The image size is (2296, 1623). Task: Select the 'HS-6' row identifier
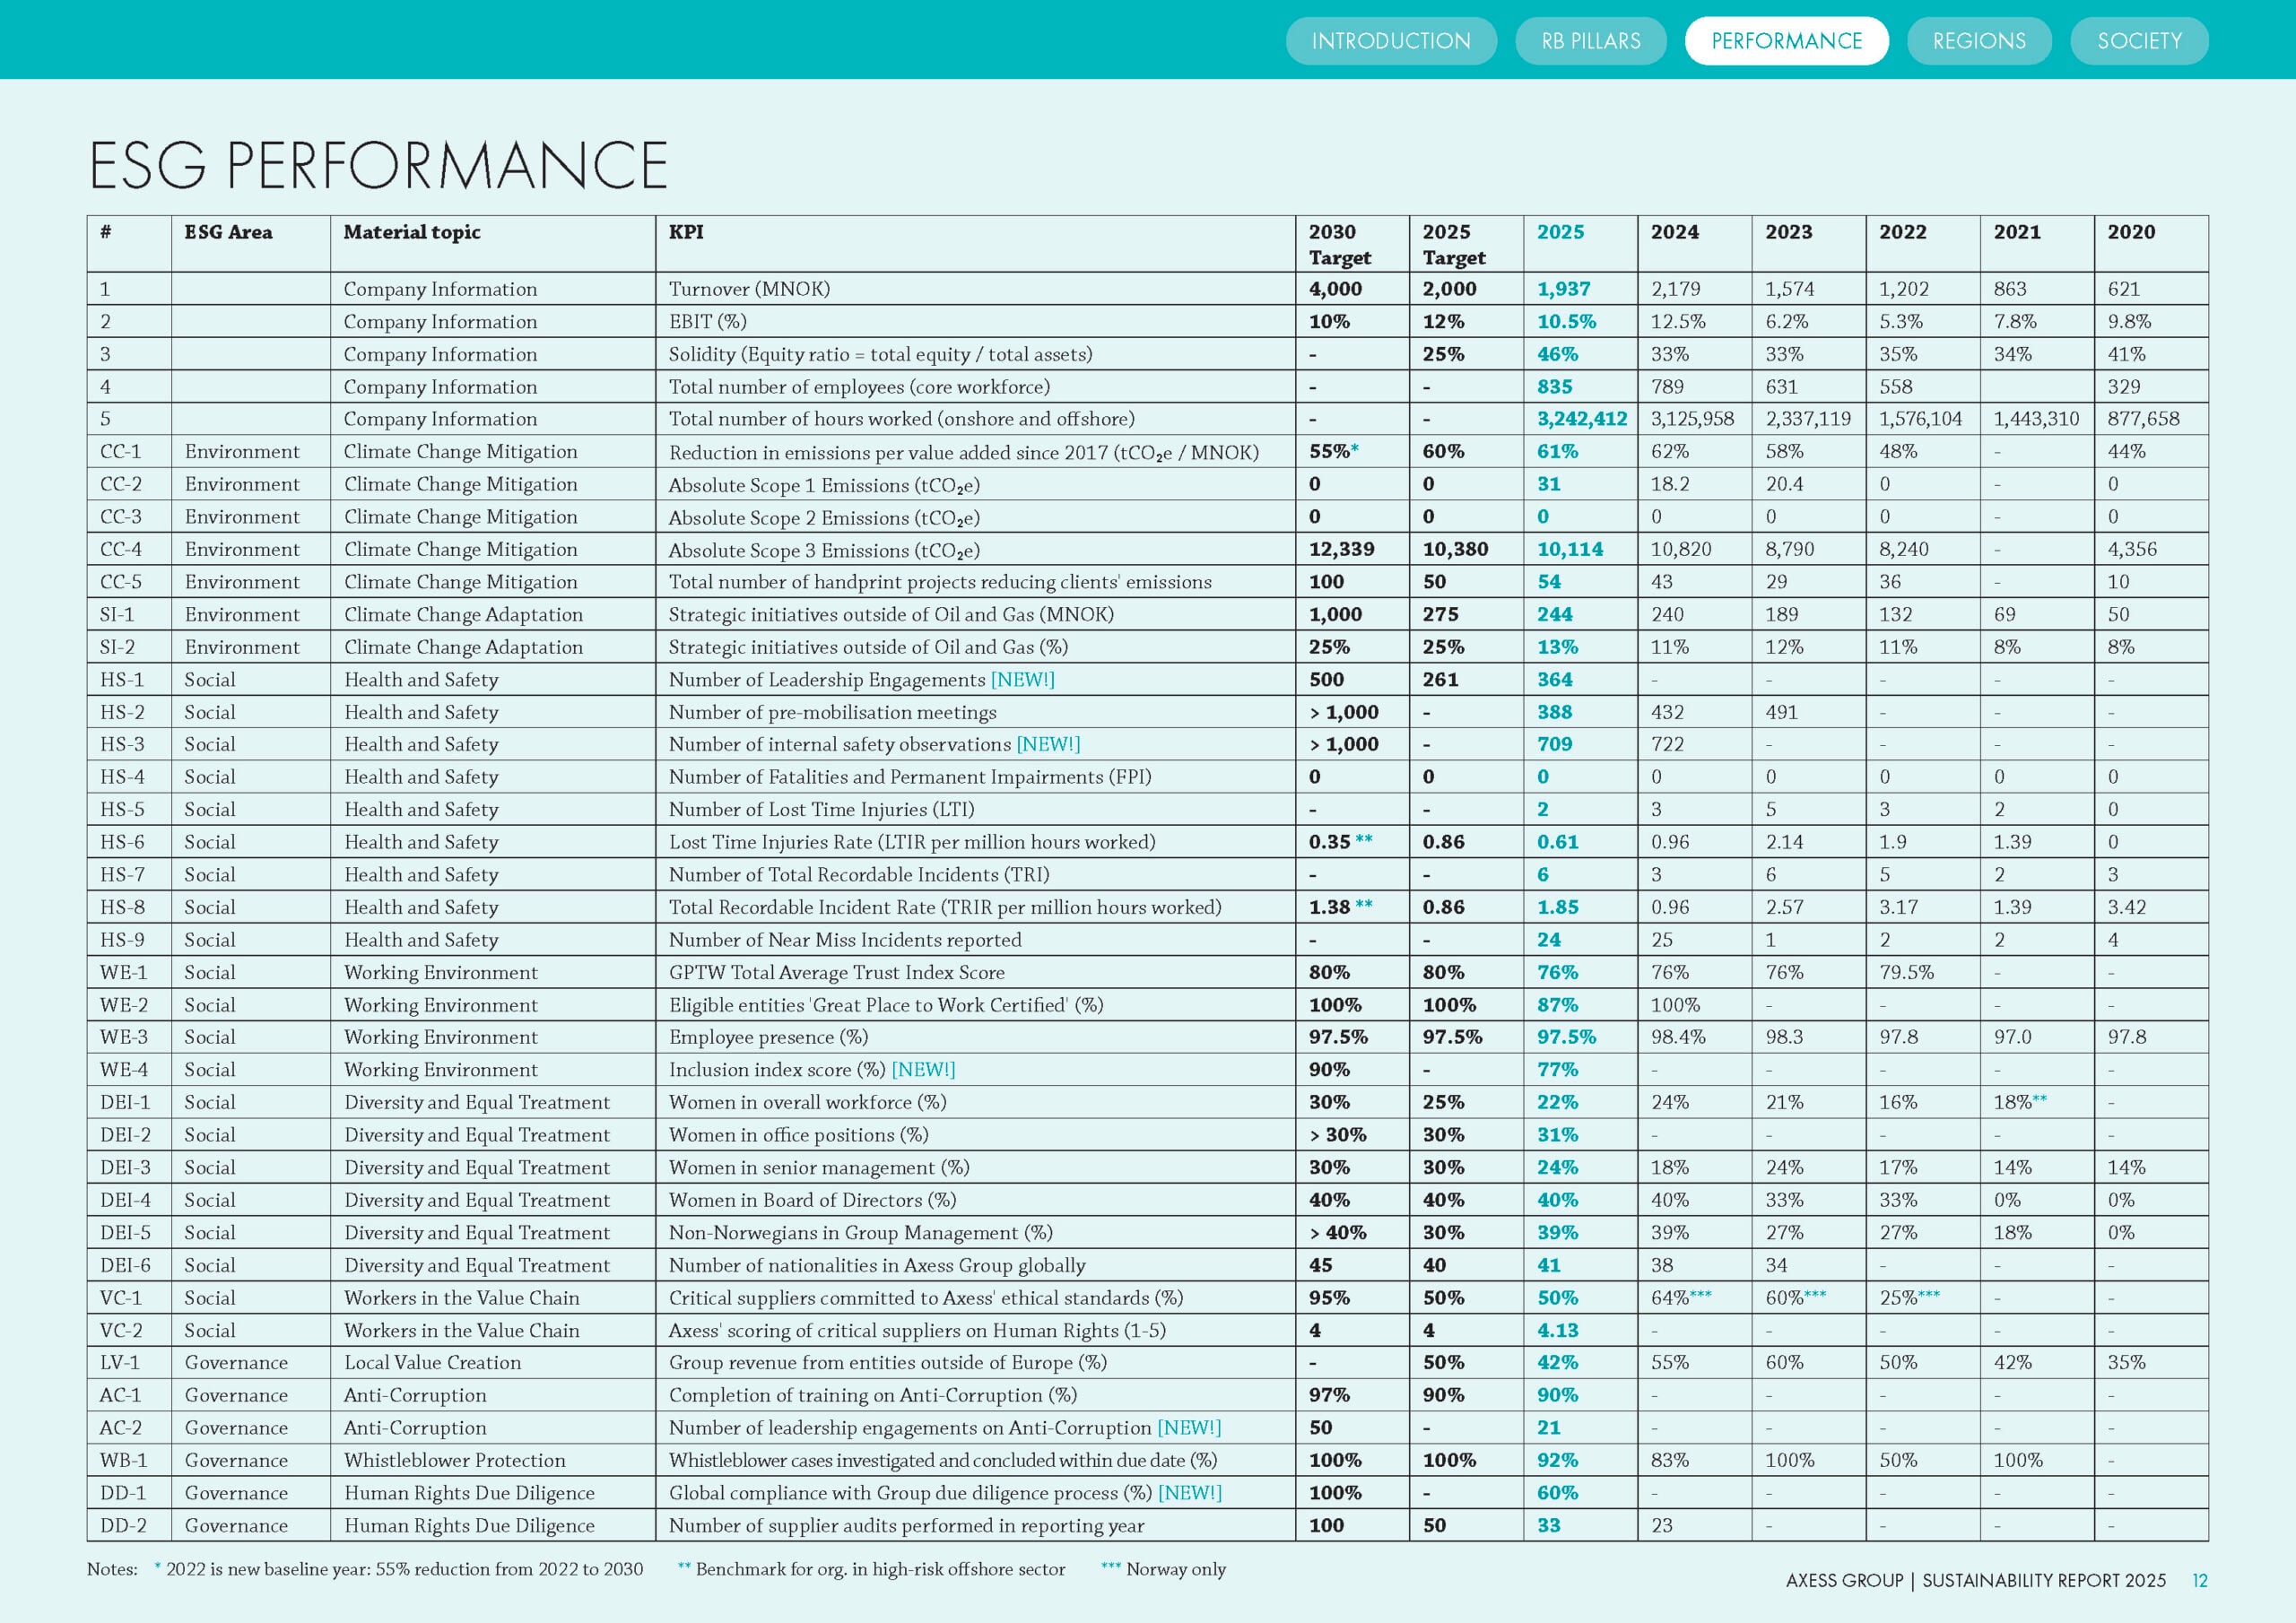point(122,842)
